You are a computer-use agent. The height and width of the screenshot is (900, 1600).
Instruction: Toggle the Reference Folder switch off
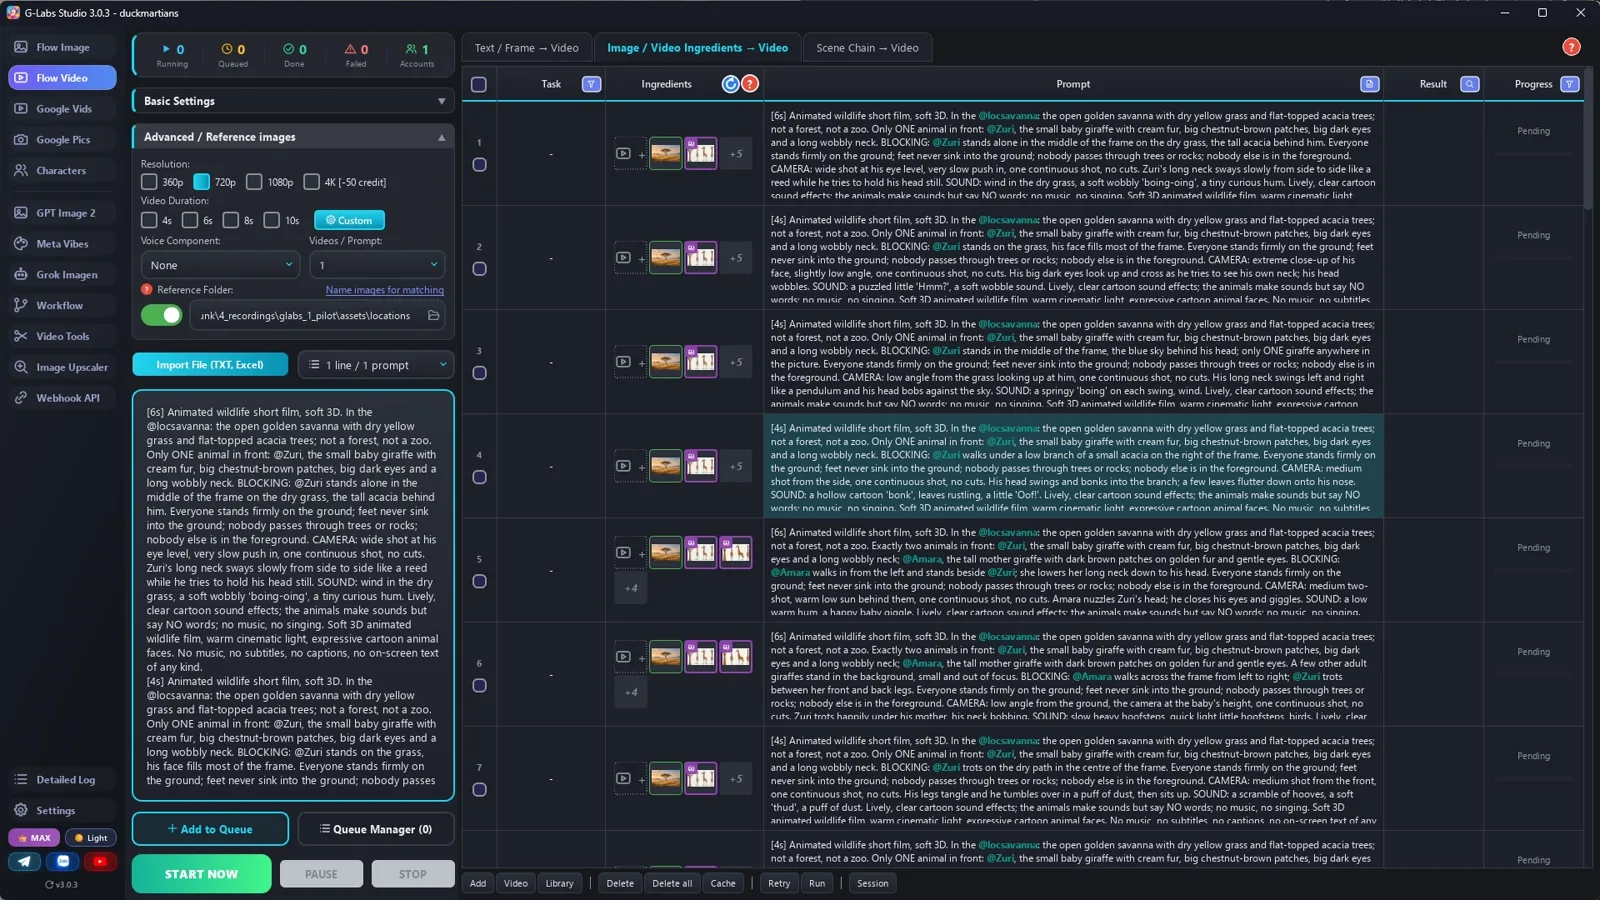point(161,316)
